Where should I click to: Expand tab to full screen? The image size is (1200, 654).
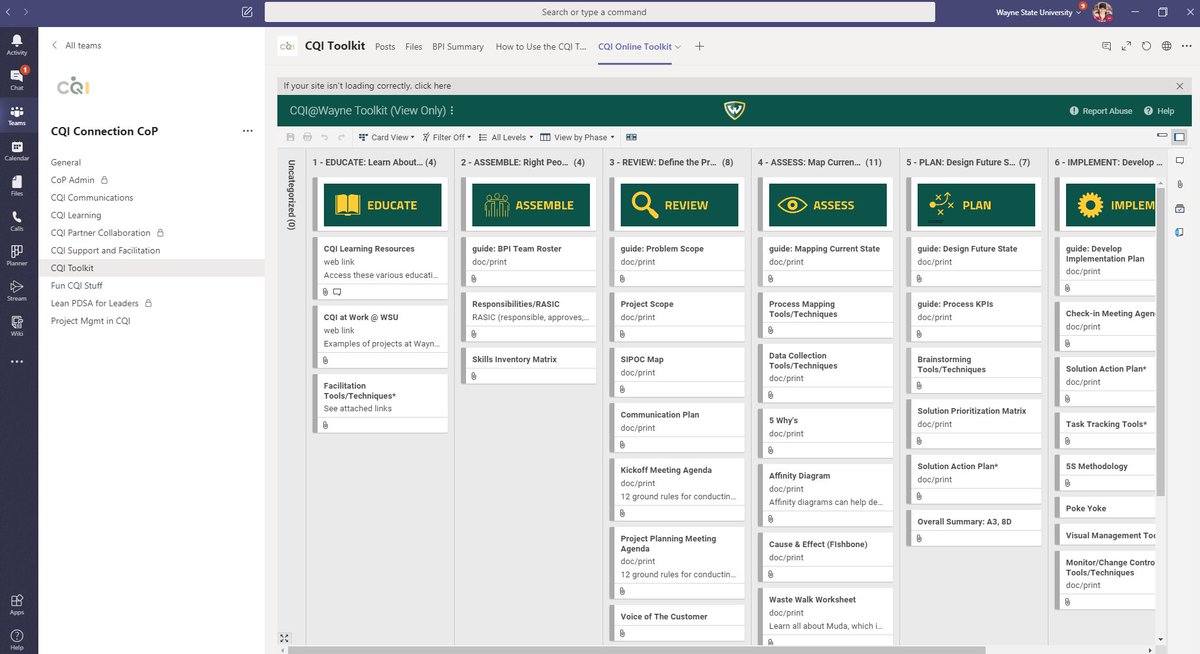coord(1126,46)
